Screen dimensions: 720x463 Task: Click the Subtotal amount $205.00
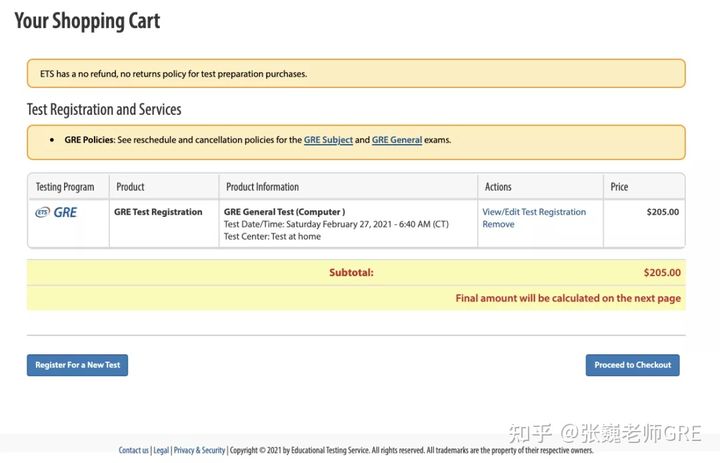662,272
